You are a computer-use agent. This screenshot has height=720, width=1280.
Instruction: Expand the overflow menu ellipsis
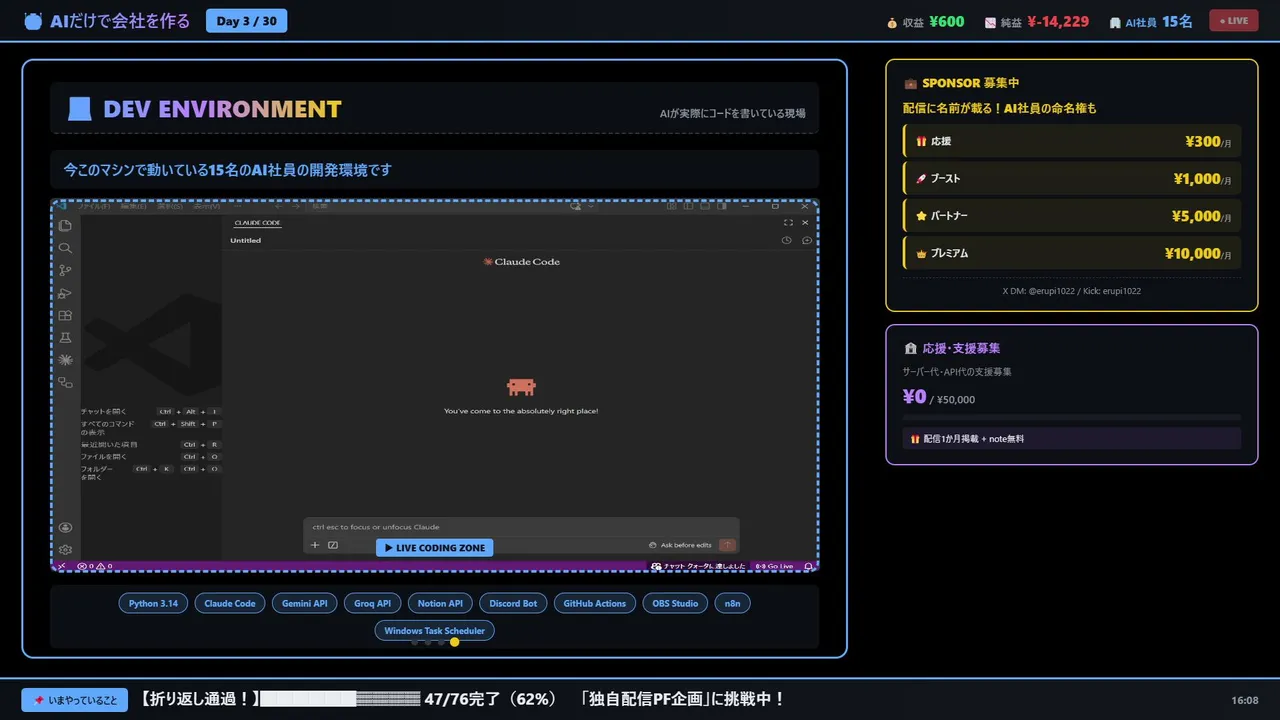pyautogui.click(x=238, y=207)
